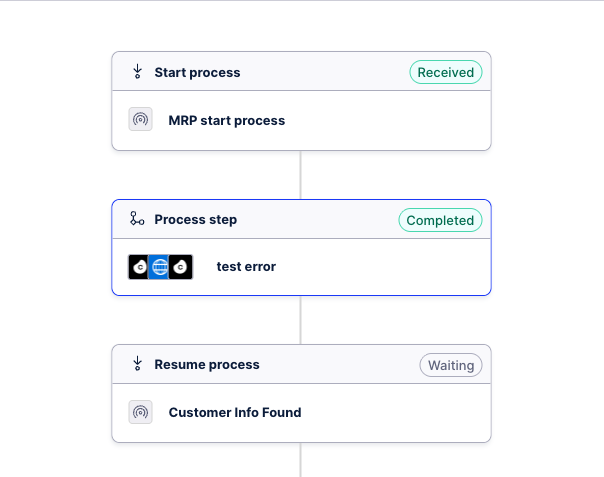
Task: Open the test error step
Action: 246,267
